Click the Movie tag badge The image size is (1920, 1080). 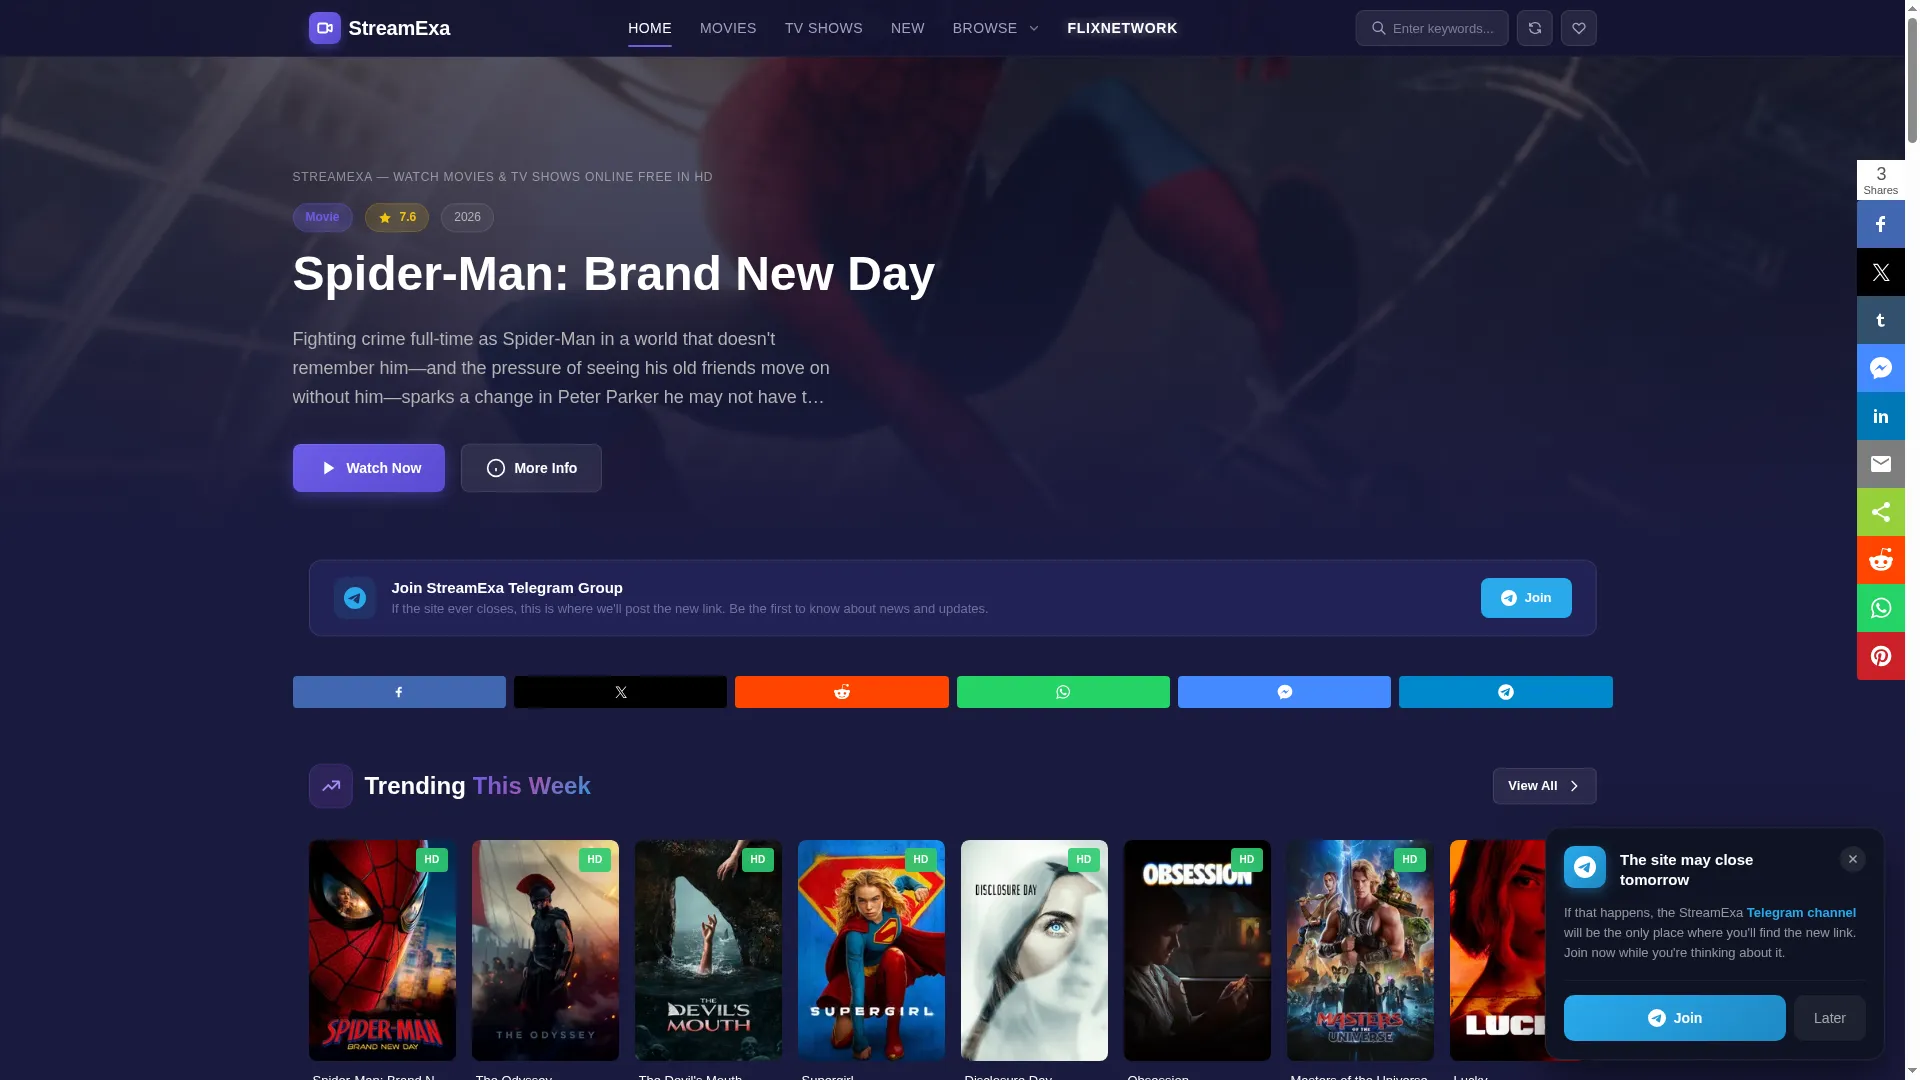(x=322, y=217)
